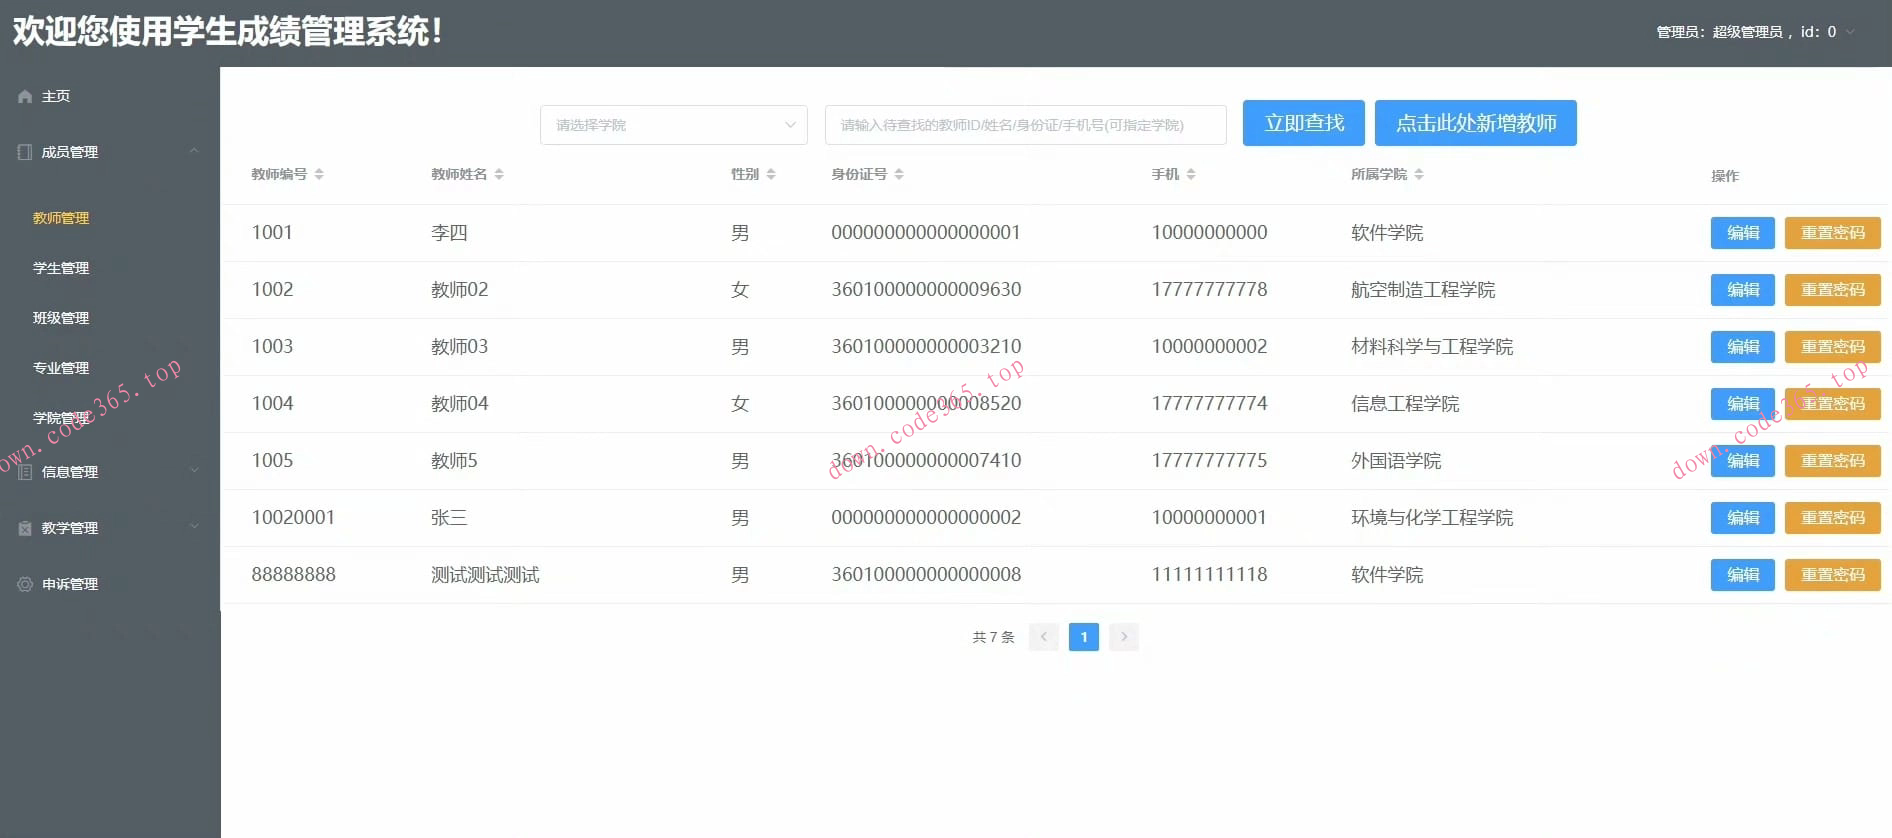Viewport: 1892px width, 838px height.
Task: Focus the teacher search input field
Action: 1025,125
